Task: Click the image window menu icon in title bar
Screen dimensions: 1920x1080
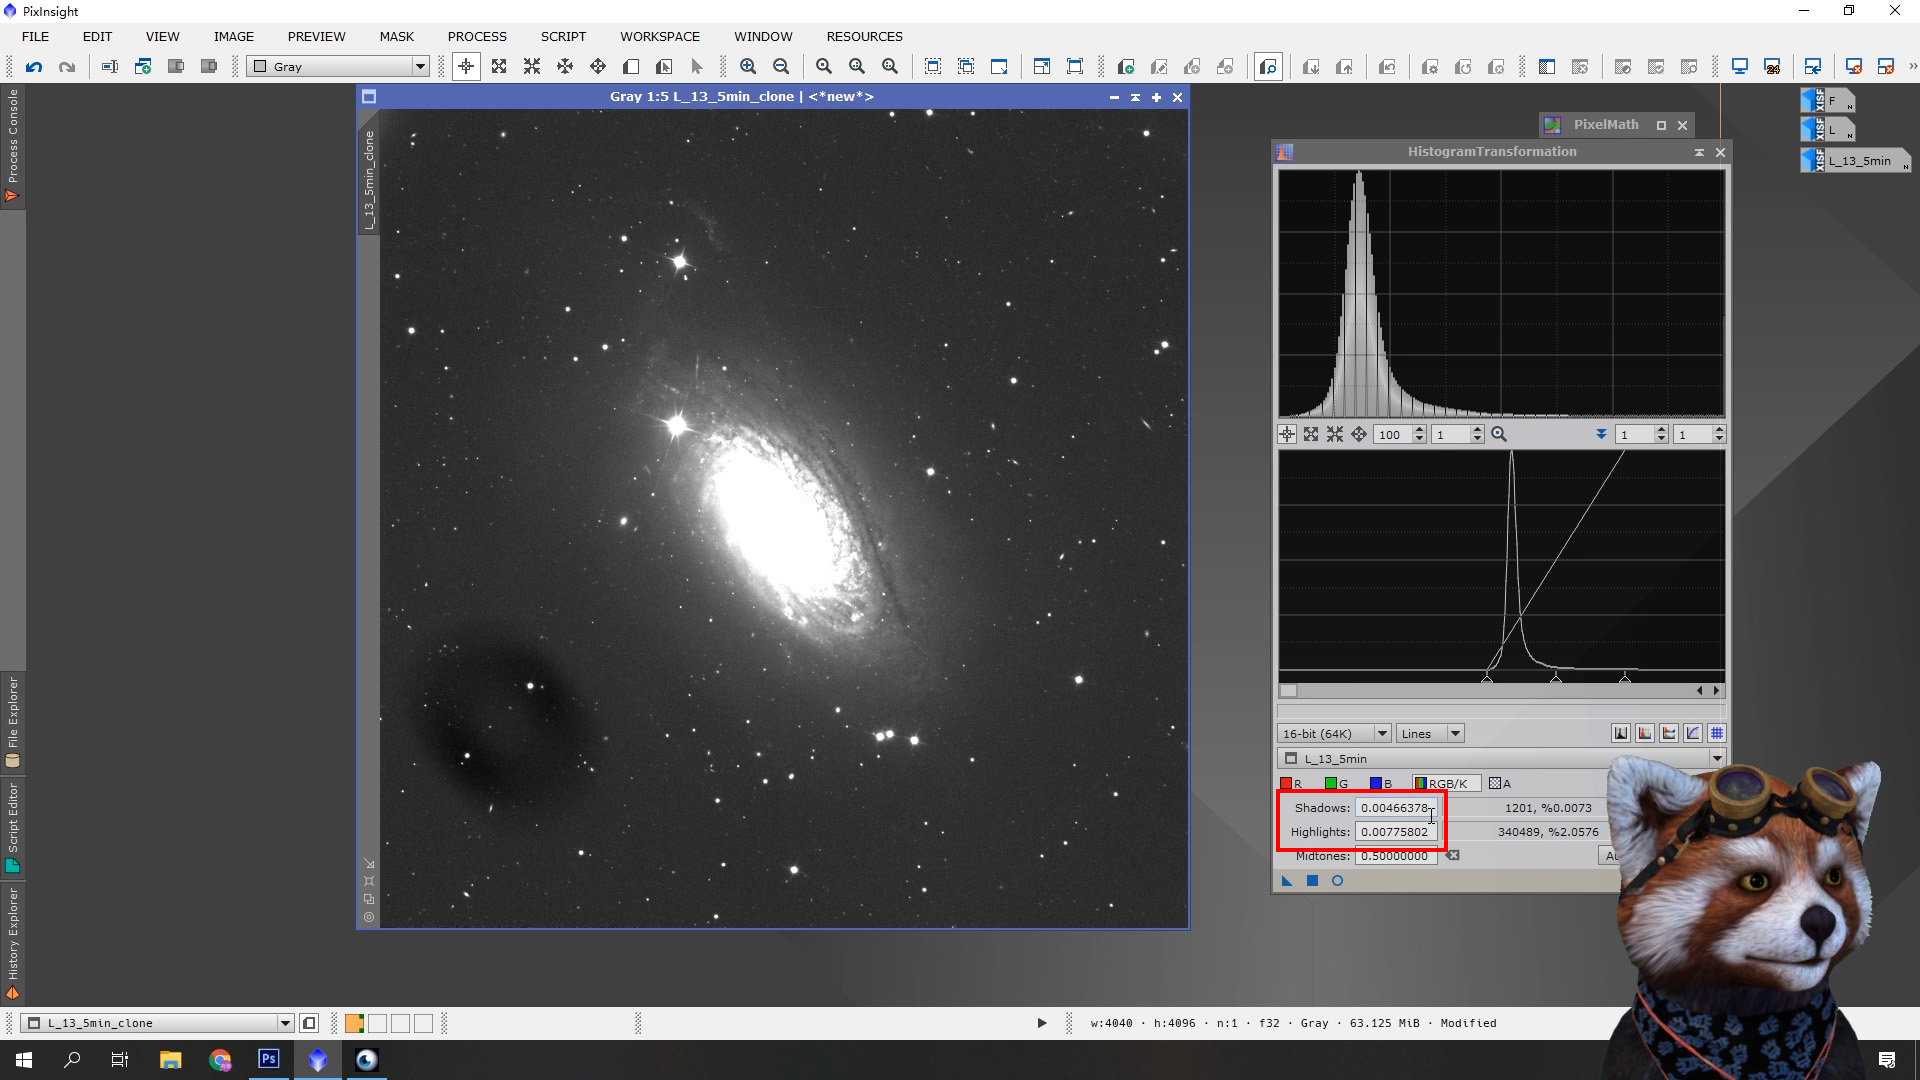Action: click(x=369, y=97)
